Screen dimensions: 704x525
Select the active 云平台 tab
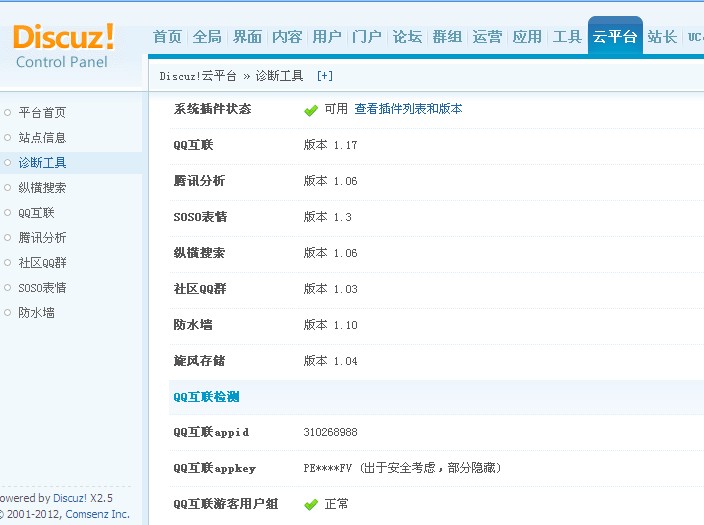click(615, 36)
